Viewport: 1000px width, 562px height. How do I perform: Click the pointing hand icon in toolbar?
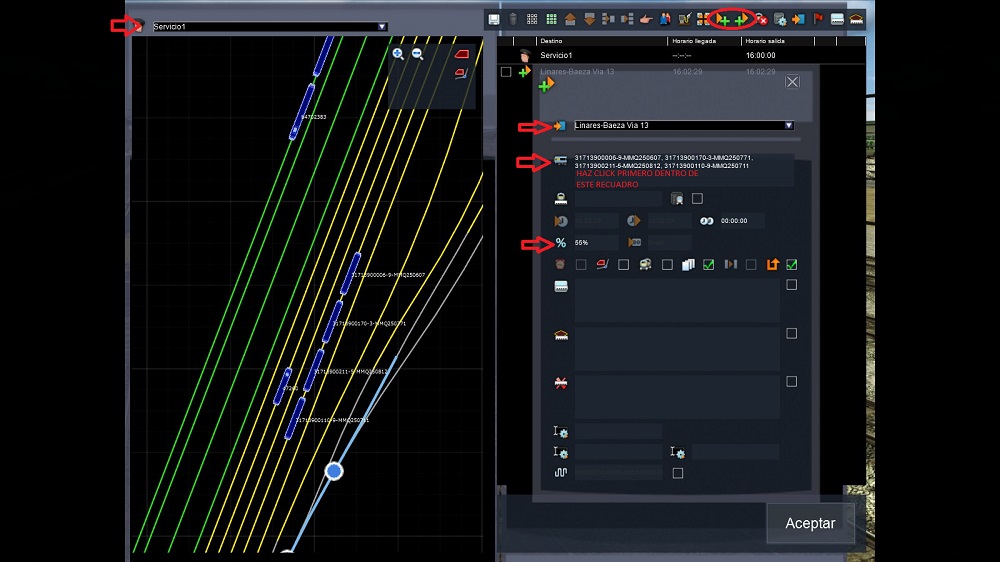coord(646,20)
